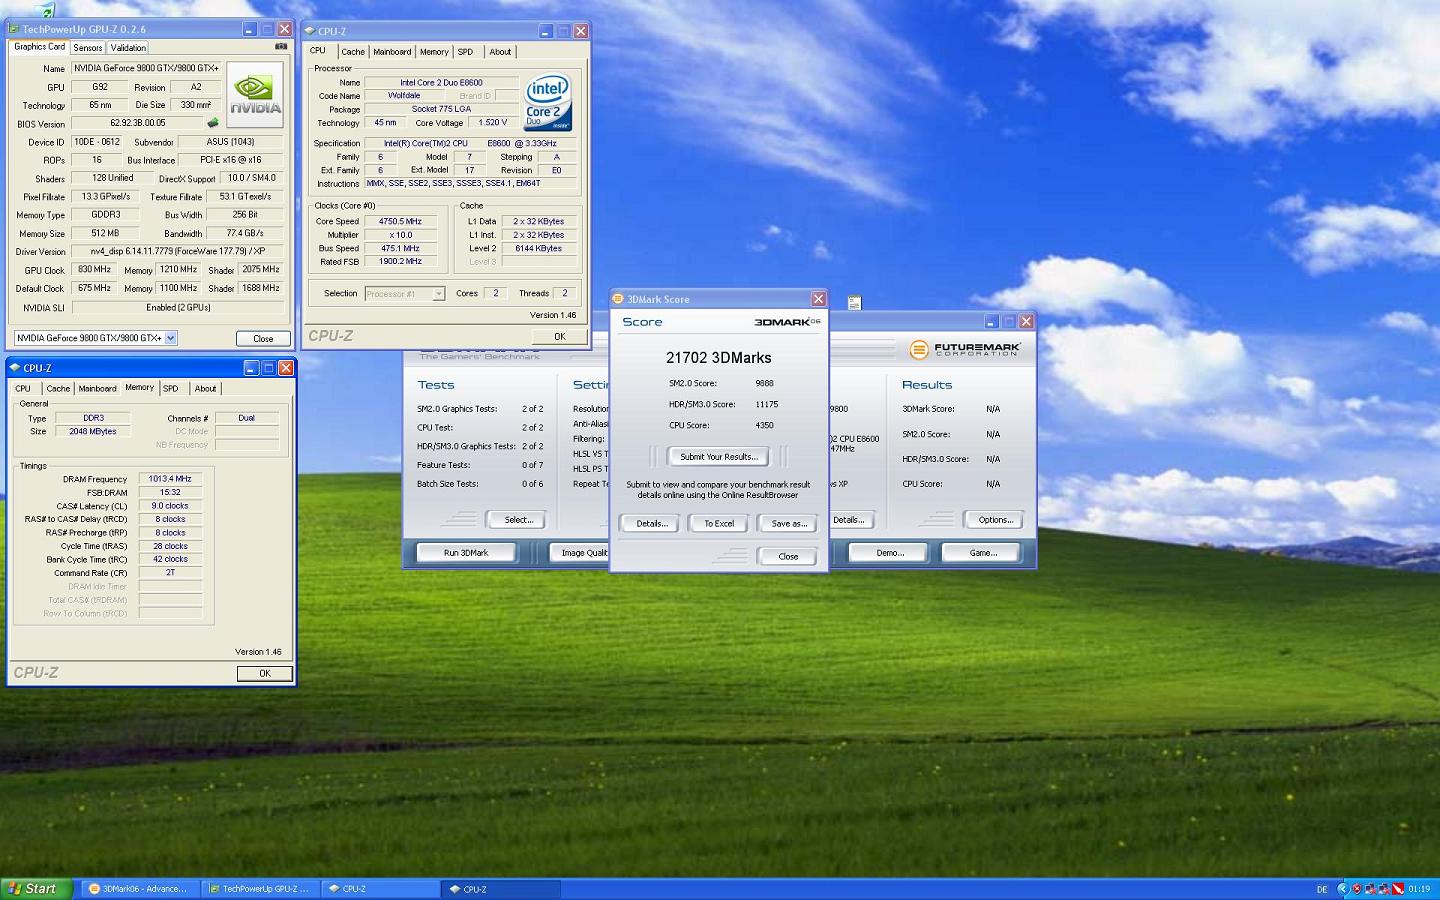Screen dimensions: 1440x900
Task: Click Close button in 3DMark Score dialog
Action: point(788,556)
